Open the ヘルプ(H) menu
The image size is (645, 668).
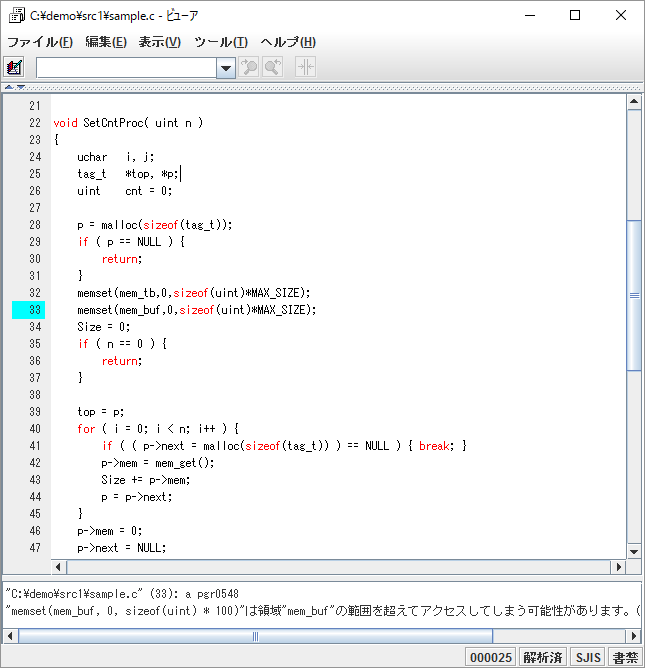pyautogui.click(x=288, y=42)
